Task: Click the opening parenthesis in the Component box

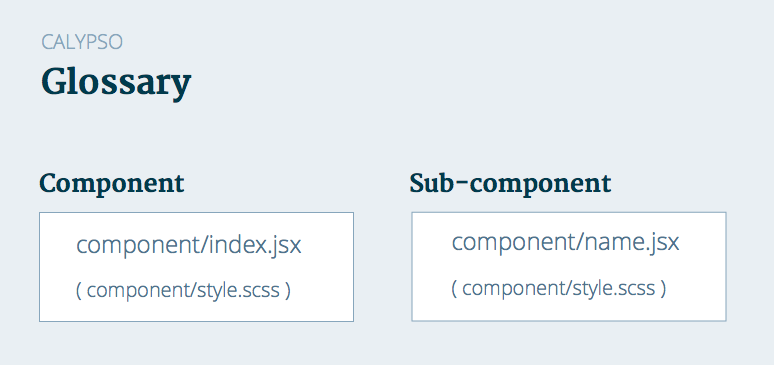Action: [78, 291]
